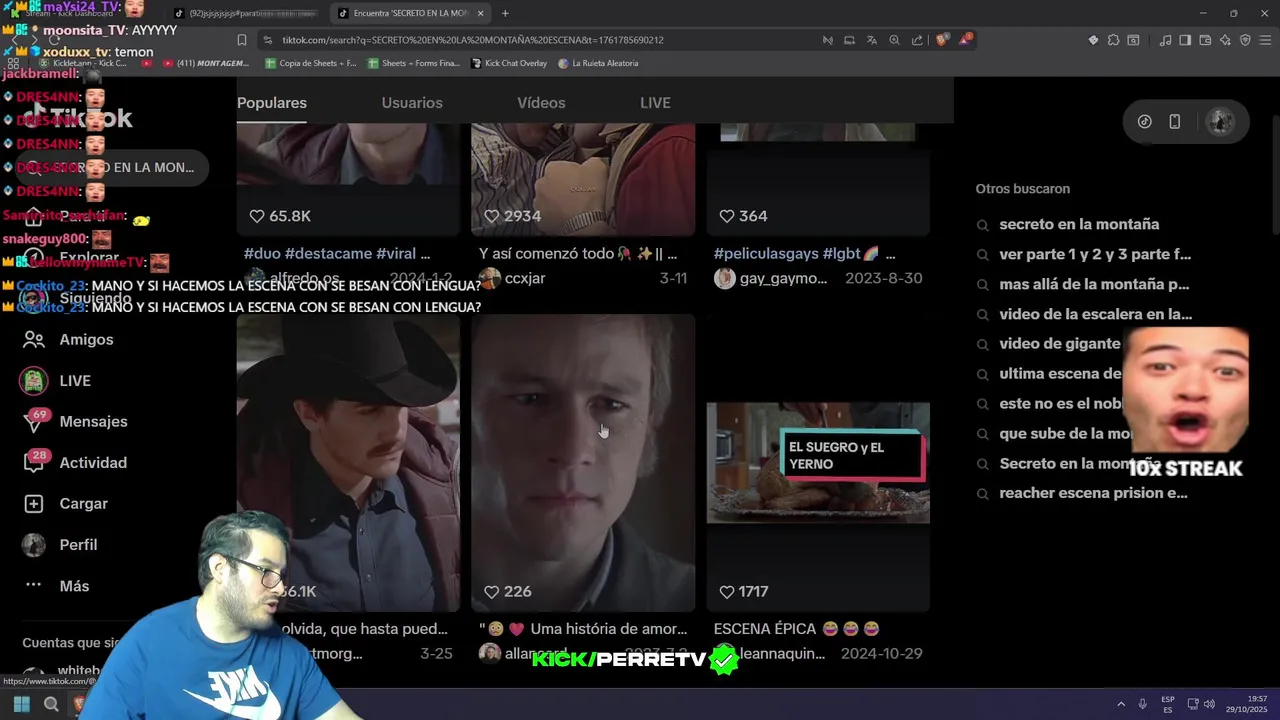Click the circular icon left of phone icon
This screenshot has width=1280, height=720.
coord(1145,121)
